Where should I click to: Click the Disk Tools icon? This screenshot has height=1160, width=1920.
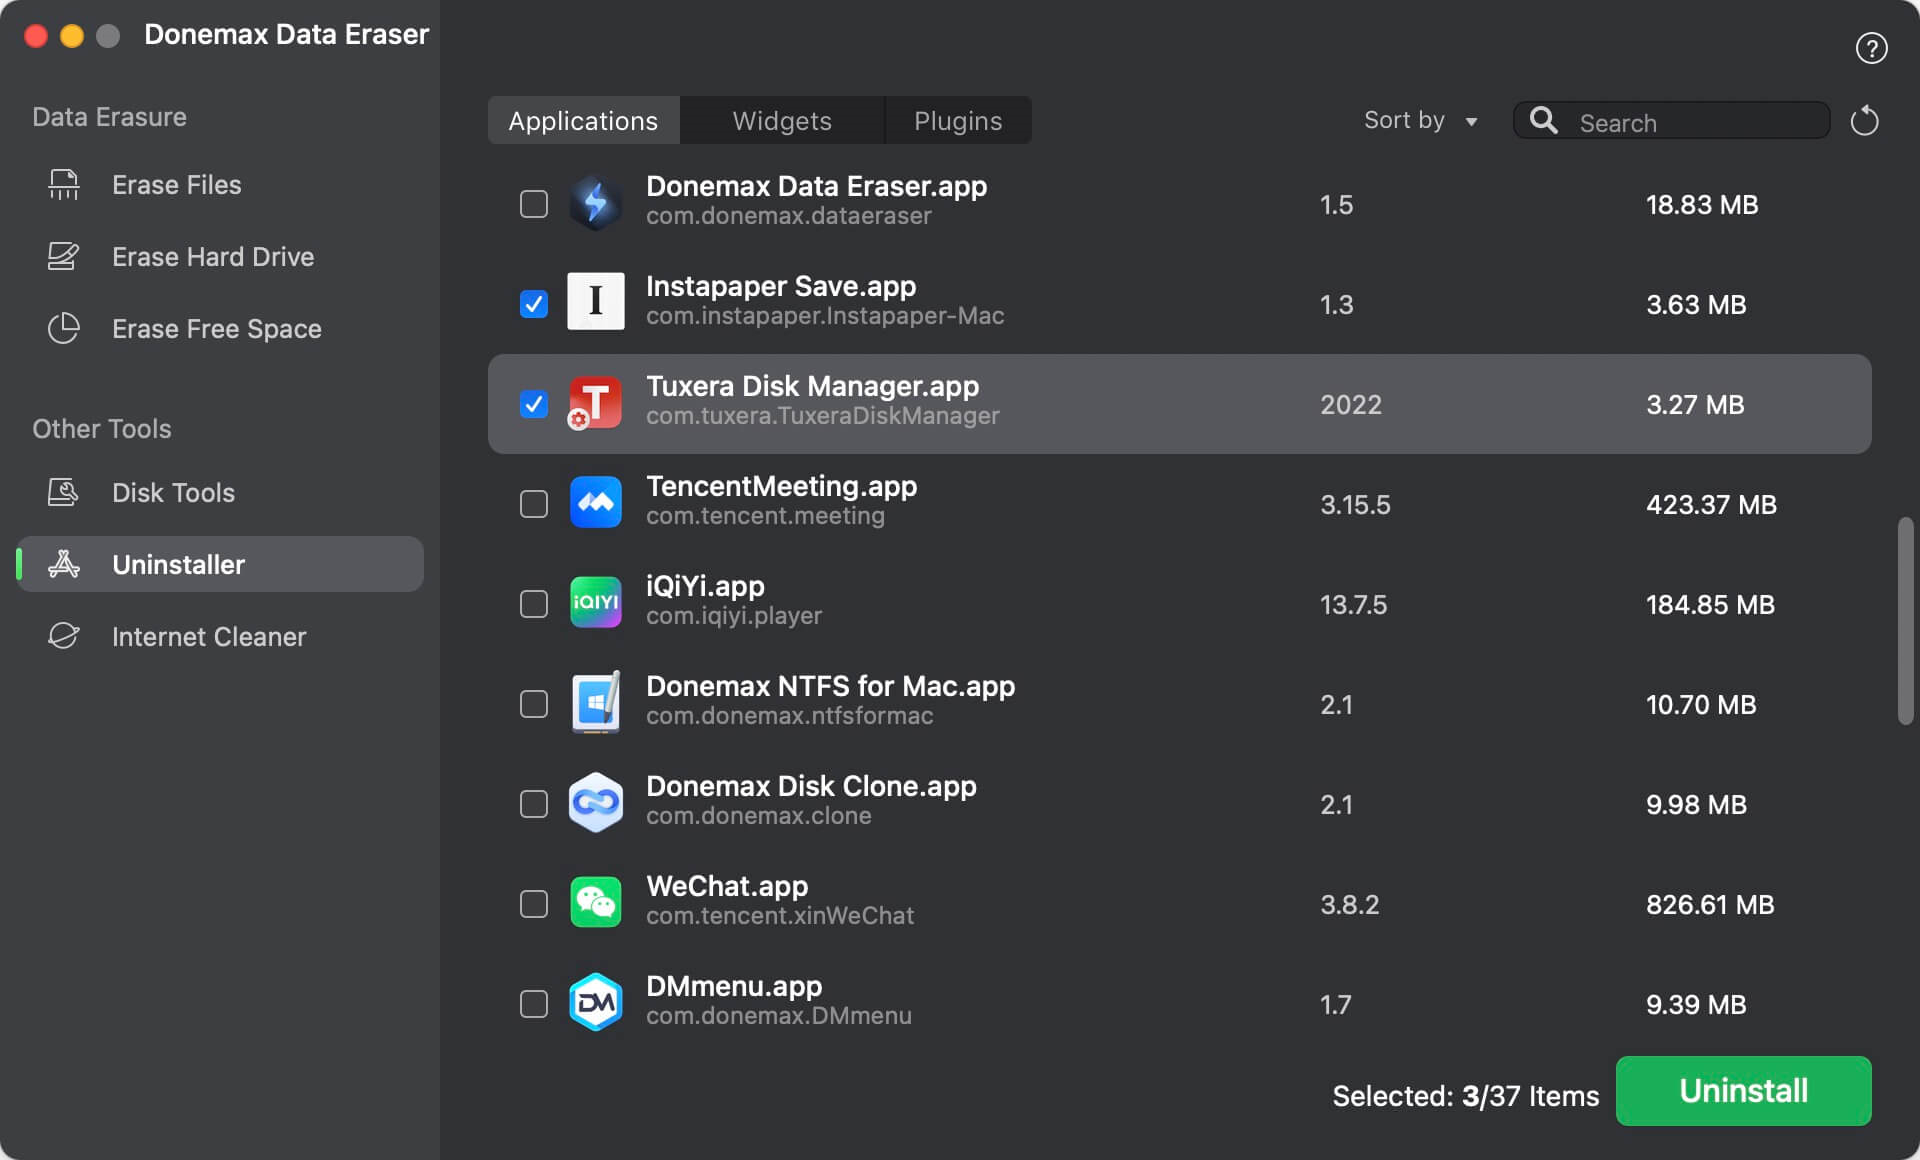(64, 493)
